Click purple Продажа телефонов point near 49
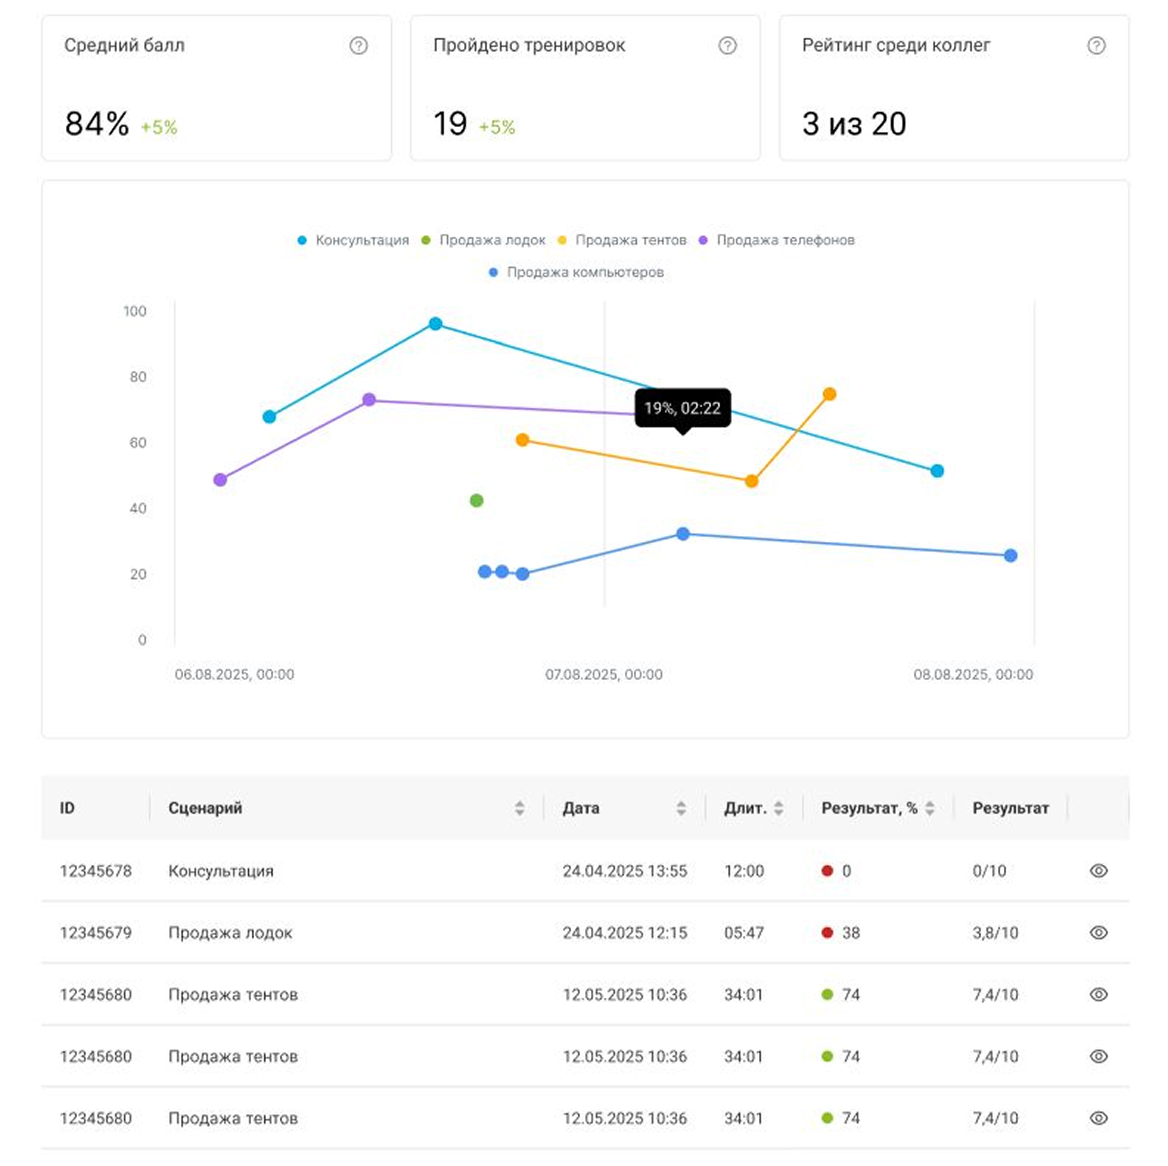This screenshot has height=1166, width=1168. tap(220, 480)
